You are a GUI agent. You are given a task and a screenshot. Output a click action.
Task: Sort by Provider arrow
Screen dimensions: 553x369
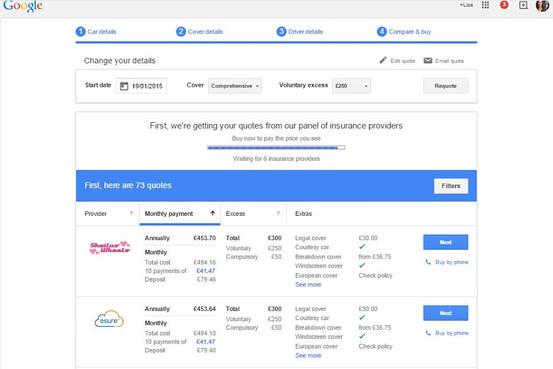coord(131,213)
